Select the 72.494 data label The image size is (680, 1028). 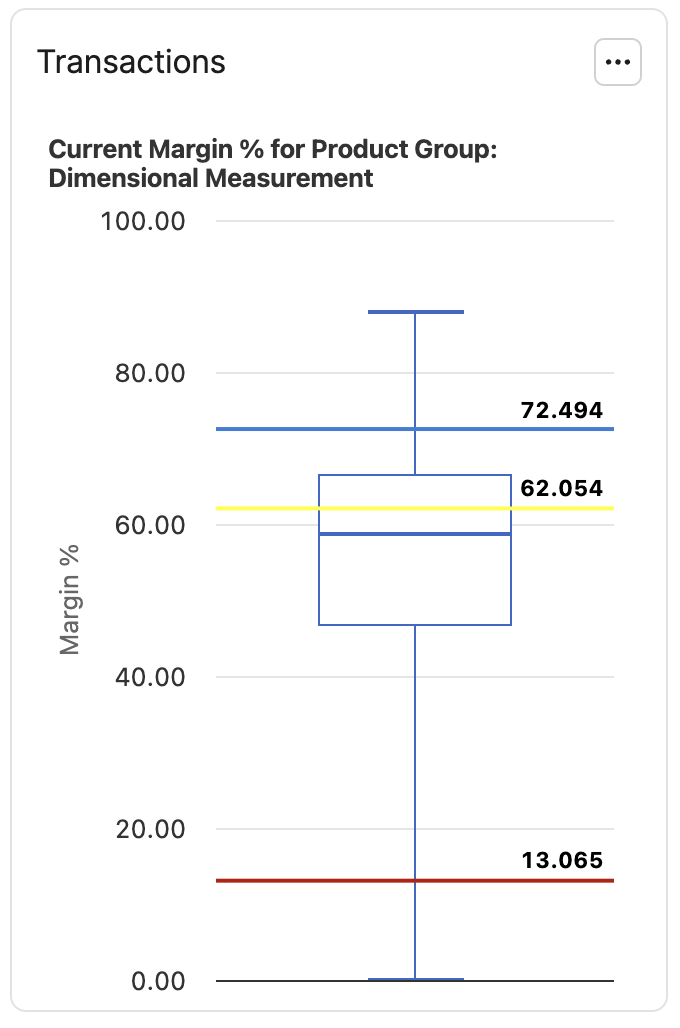click(x=562, y=410)
